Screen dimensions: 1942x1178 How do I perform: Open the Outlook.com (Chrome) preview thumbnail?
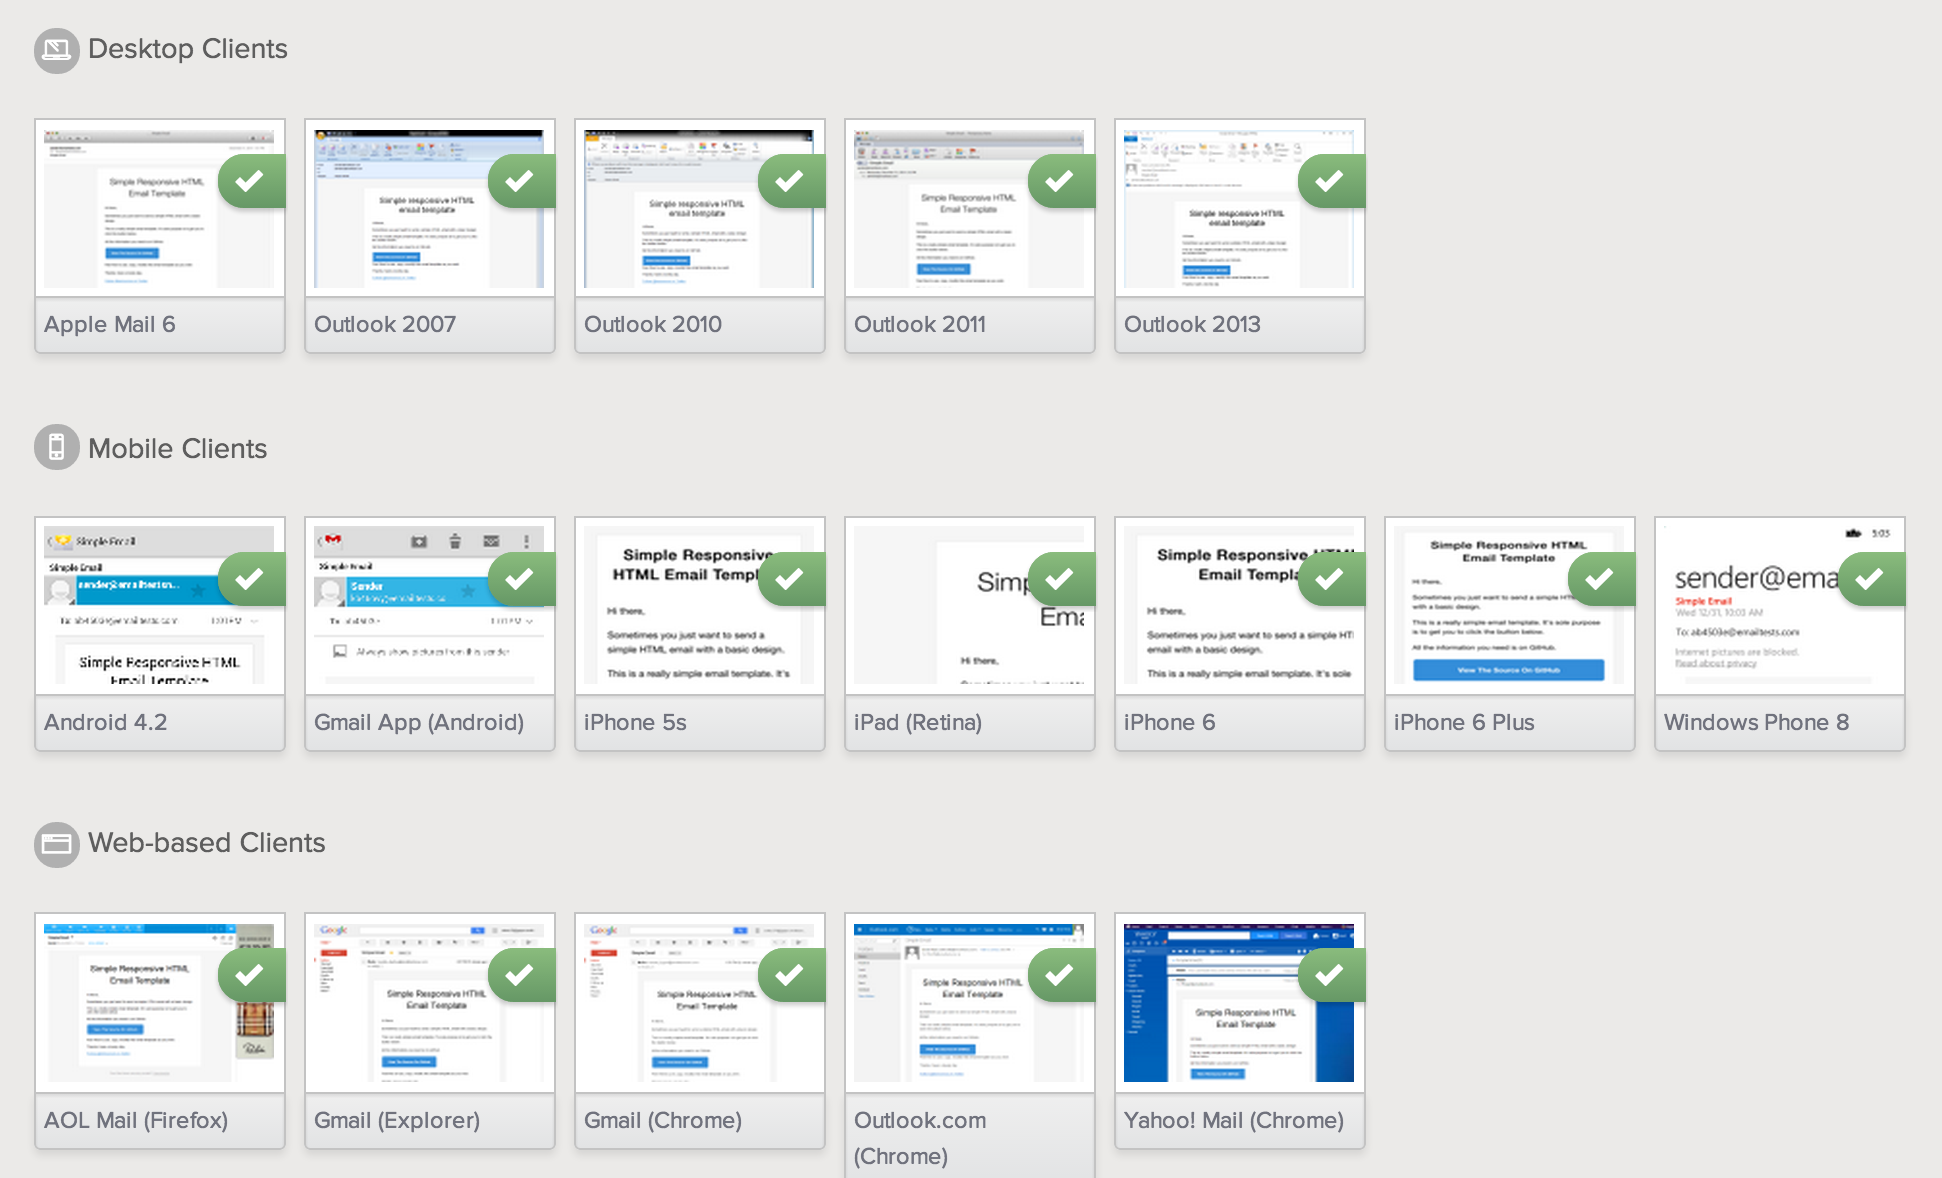[x=969, y=1003]
